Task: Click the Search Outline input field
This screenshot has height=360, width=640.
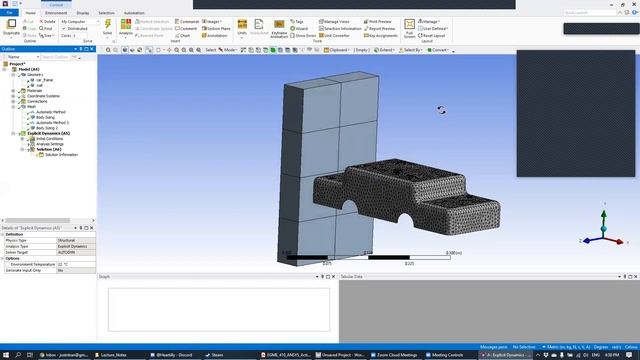Action: click(56, 57)
